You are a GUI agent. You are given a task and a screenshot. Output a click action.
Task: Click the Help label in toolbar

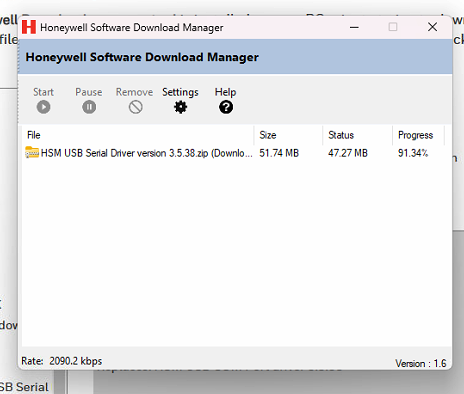pyautogui.click(x=225, y=92)
